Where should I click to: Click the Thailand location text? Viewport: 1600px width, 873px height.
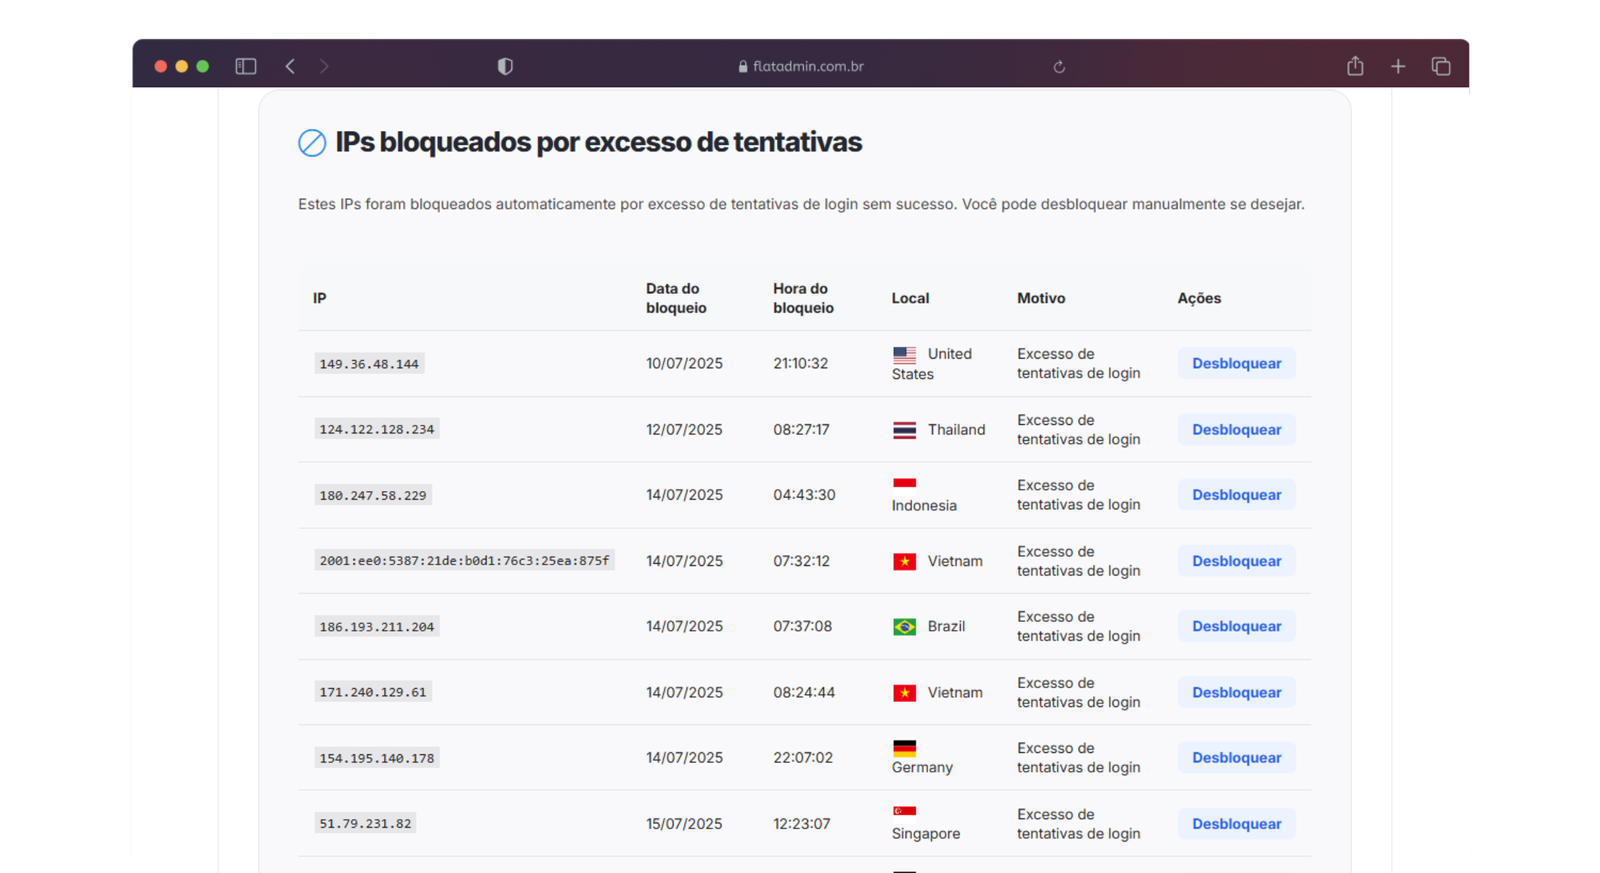956,429
